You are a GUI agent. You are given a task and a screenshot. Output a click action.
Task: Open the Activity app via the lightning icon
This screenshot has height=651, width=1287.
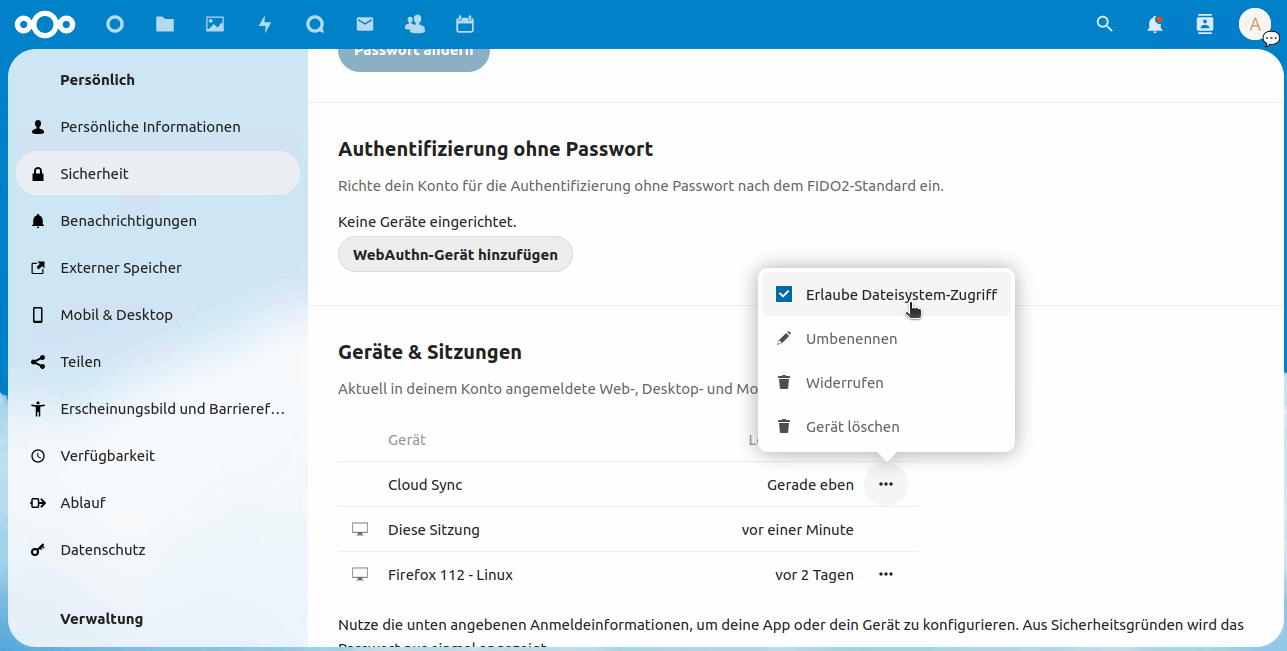pyautogui.click(x=265, y=24)
